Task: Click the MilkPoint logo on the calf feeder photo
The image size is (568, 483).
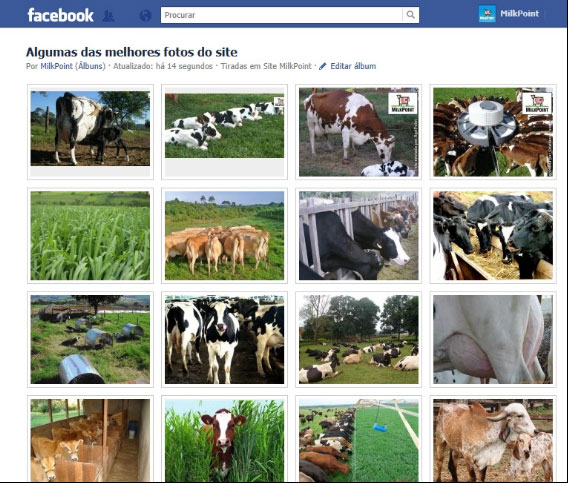Action: point(537,103)
